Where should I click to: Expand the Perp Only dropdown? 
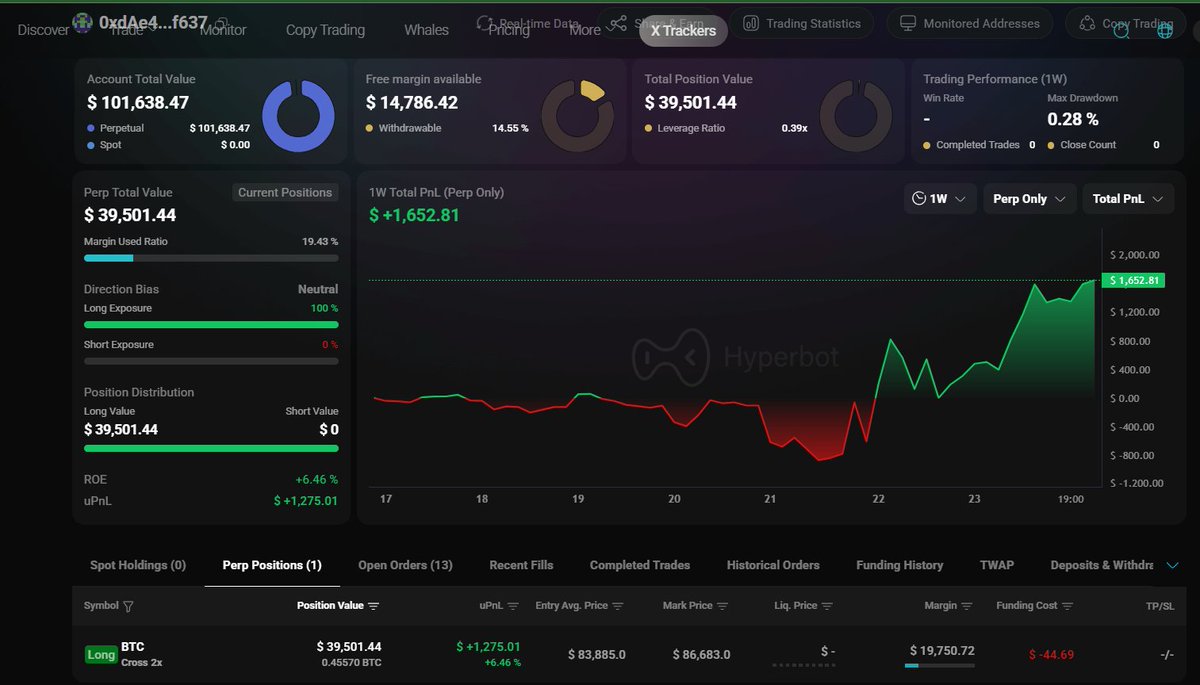coord(1029,199)
